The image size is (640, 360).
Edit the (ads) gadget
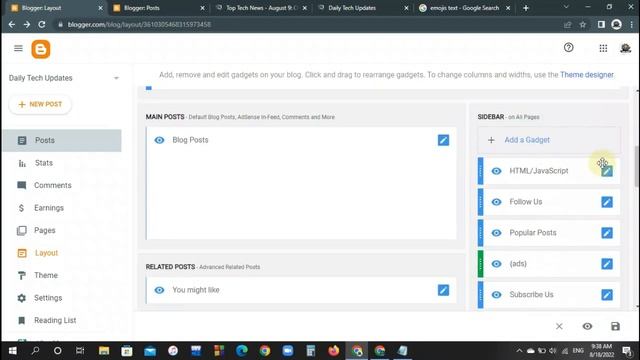coord(607,264)
